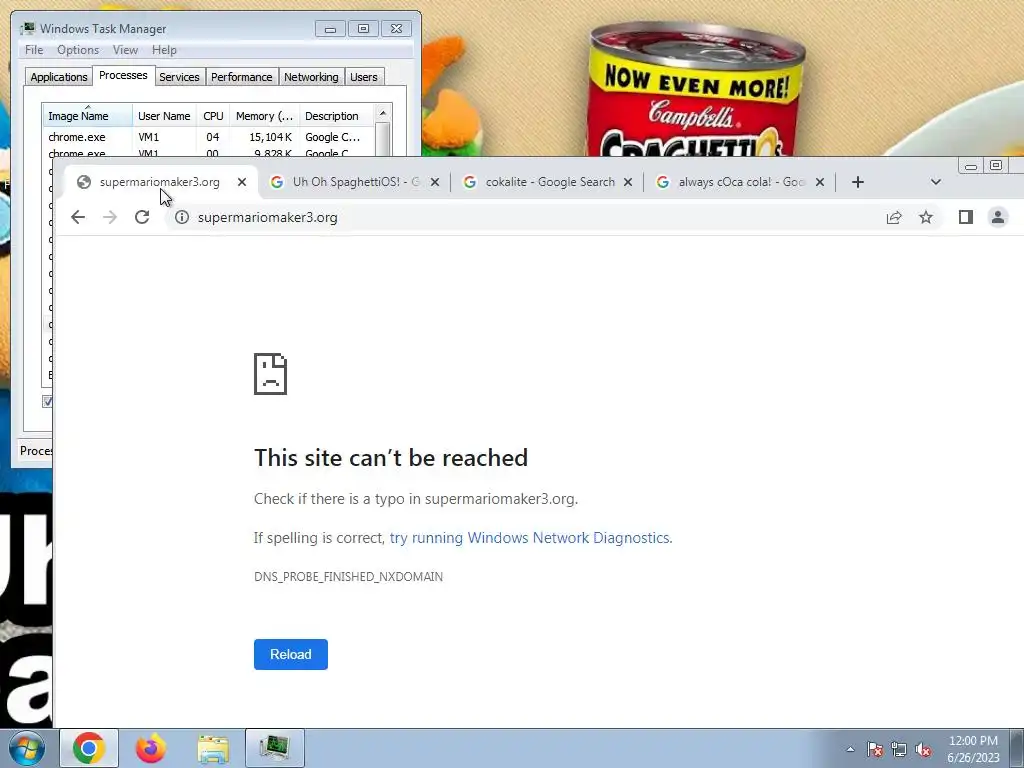The width and height of the screenshot is (1024, 768).
Task: Sort processes by User Name column
Action: (x=164, y=116)
